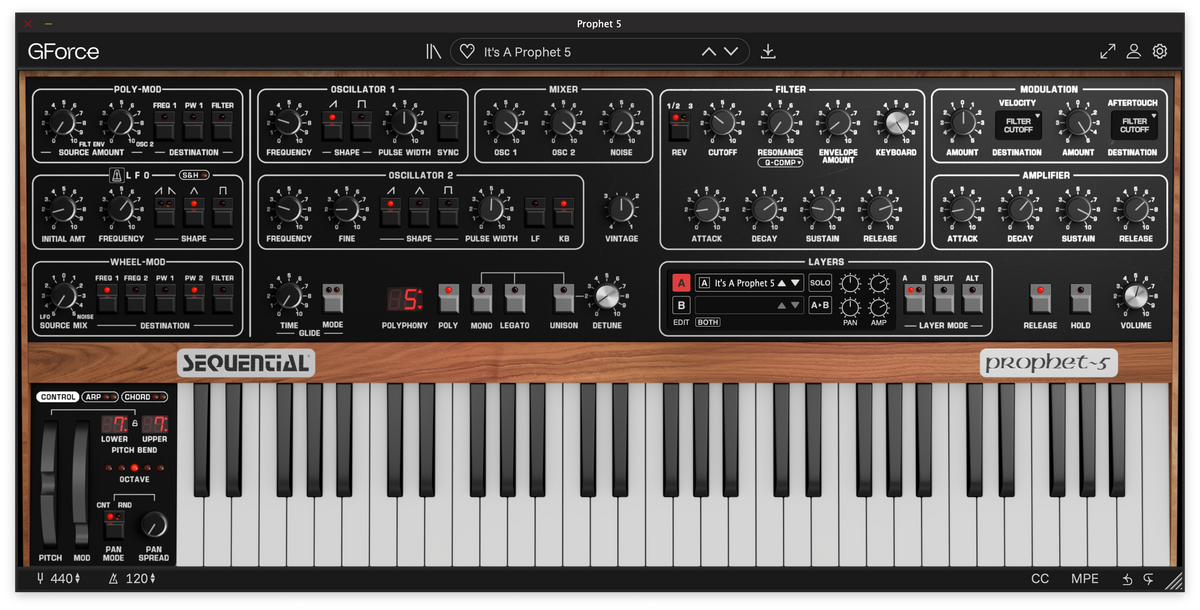The height and width of the screenshot is (610, 1200).
Task: Favorite the preset with the heart icon
Action: [x=467, y=52]
